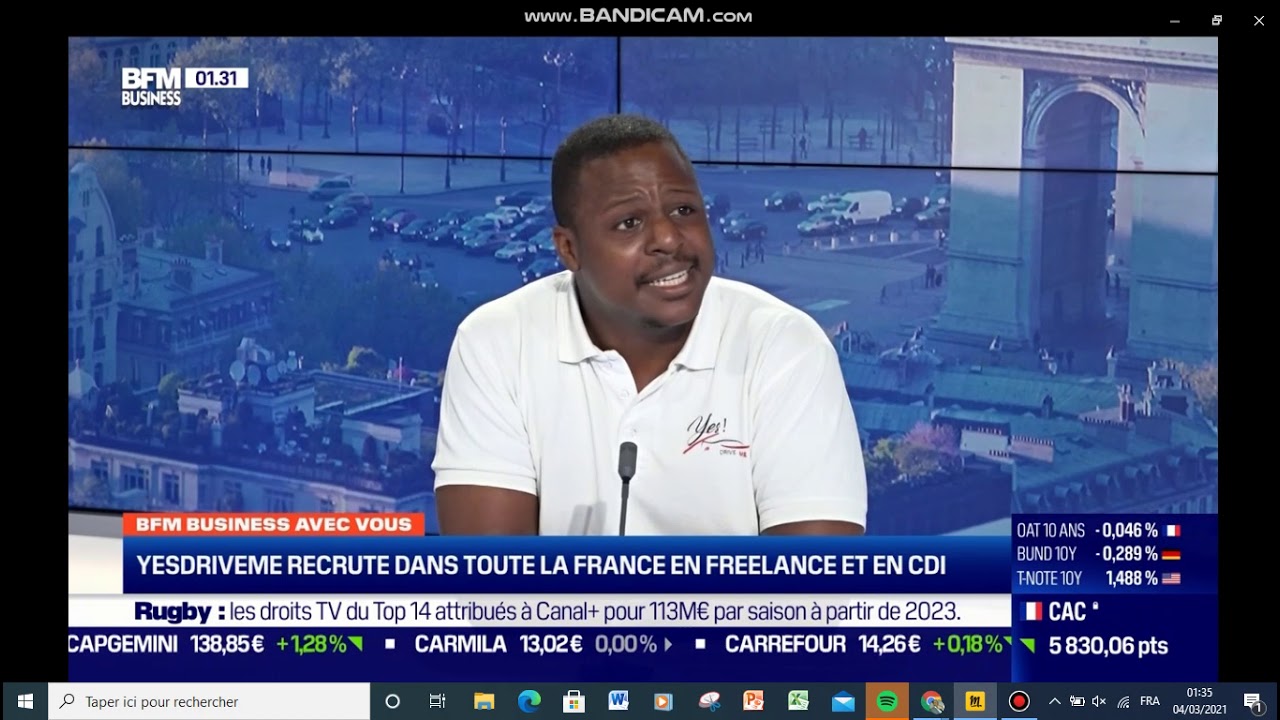Image resolution: width=1280 pixels, height=720 pixels.
Task: Open Microsoft Word from the taskbar
Action: pyautogui.click(x=618, y=701)
